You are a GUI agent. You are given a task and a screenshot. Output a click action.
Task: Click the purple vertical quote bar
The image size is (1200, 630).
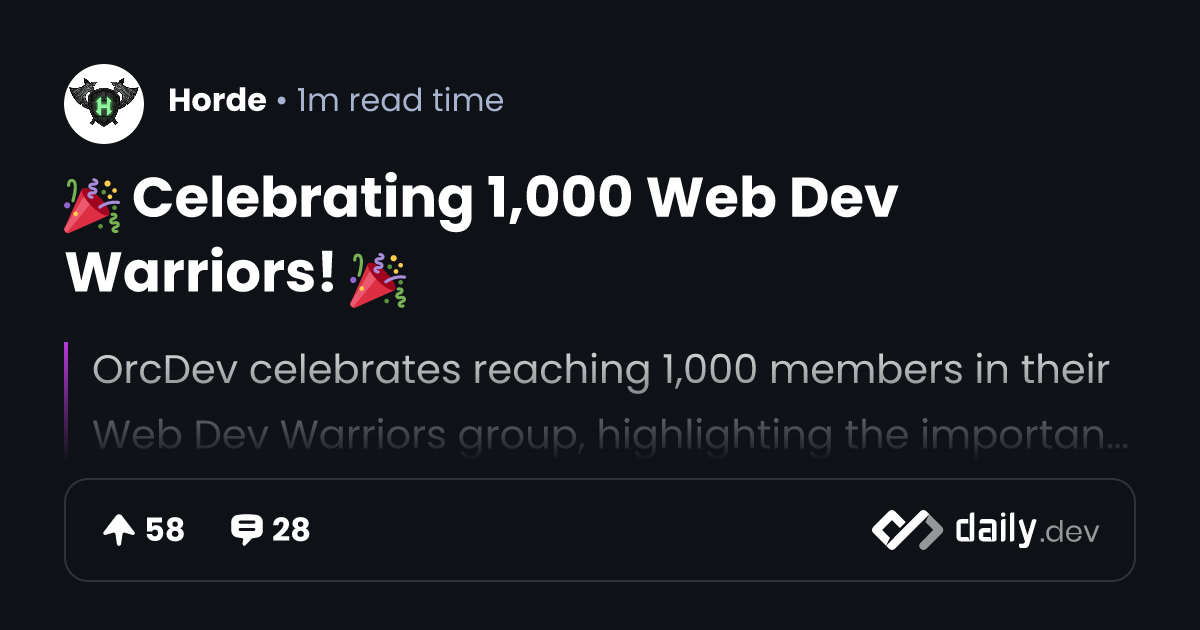click(x=66, y=400)
